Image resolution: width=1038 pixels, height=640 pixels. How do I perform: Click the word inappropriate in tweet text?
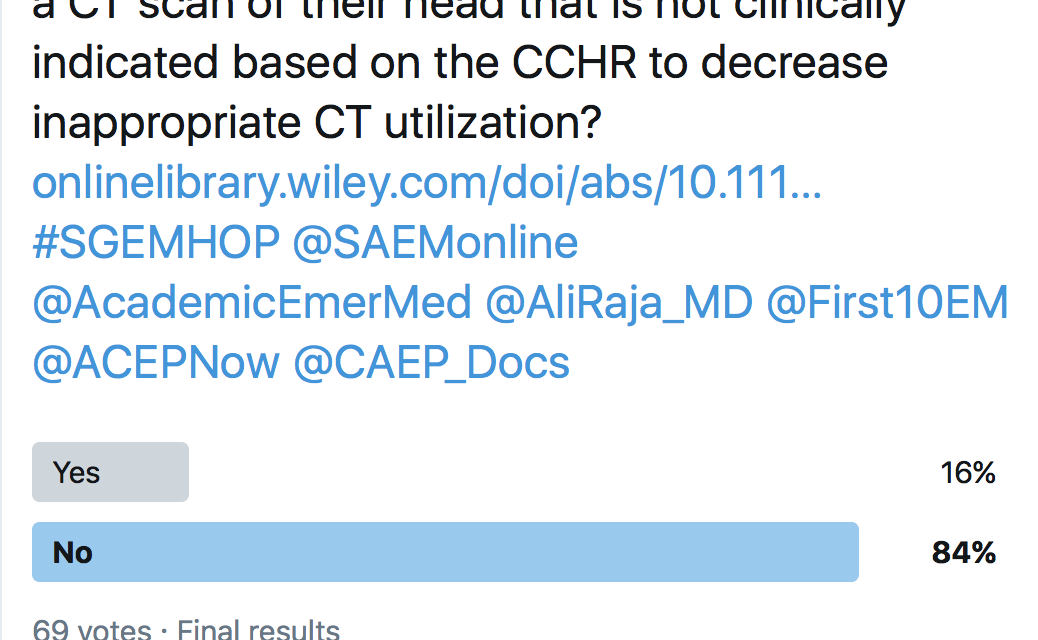click(165, 124)
